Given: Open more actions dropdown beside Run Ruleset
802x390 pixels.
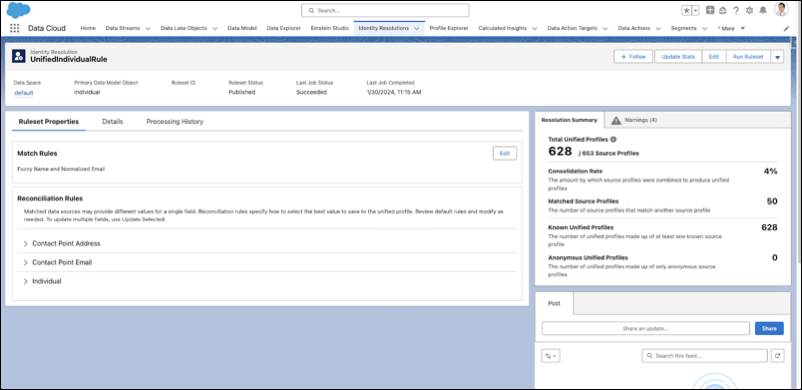Looking at the screenshot, I should pos(777,57).
